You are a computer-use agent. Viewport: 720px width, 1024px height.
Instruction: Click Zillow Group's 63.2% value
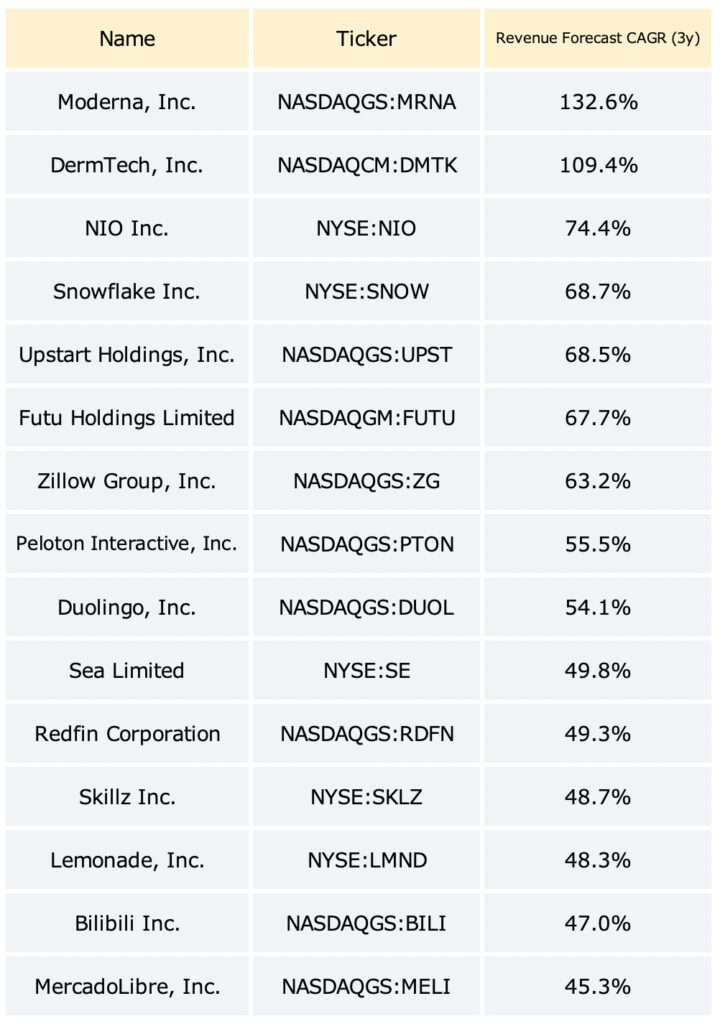tap(597, 481)
